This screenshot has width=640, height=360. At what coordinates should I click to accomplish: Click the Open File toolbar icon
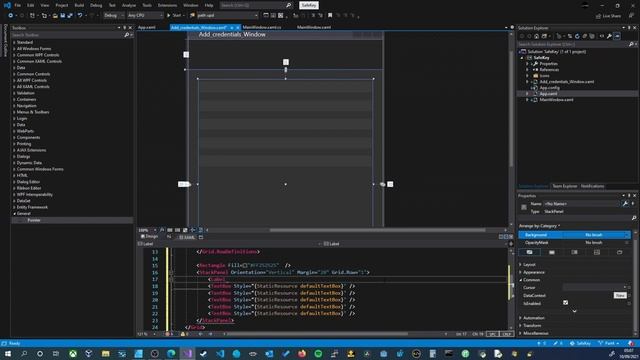pyautogui.click(x=55, y=16)
